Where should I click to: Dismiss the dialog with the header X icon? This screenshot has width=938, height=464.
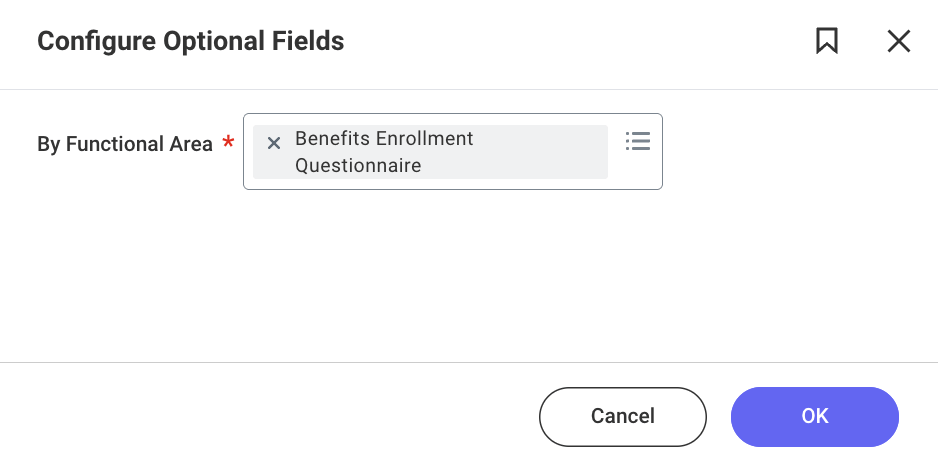click(x=899, y=41)
